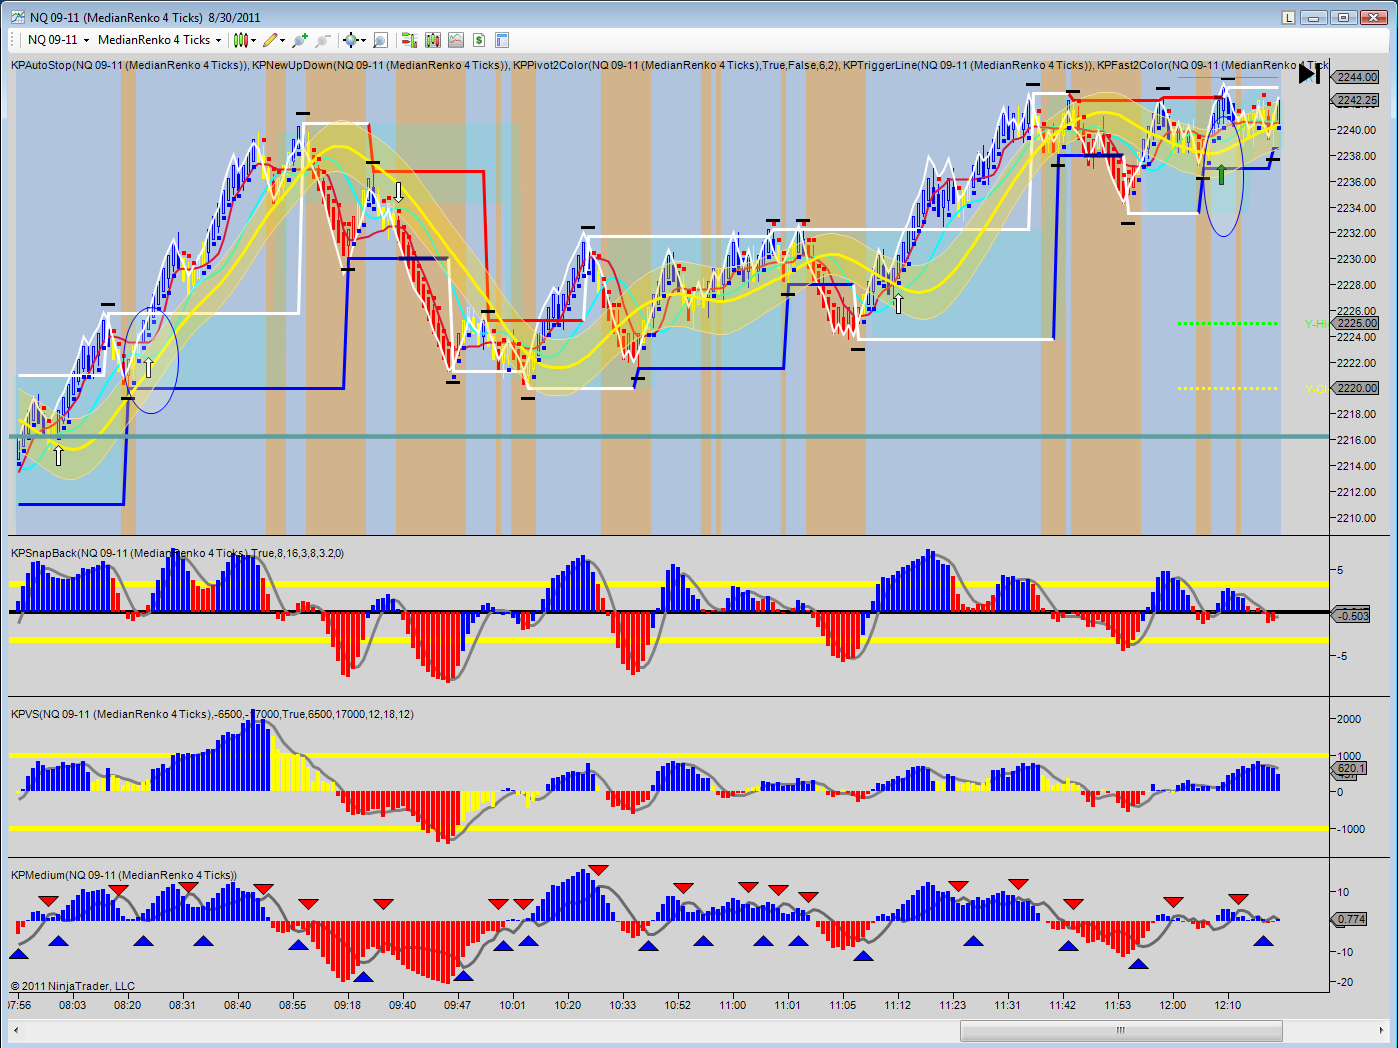Minimize the NQ 09-11 chart window

(x=1315, y=17)
